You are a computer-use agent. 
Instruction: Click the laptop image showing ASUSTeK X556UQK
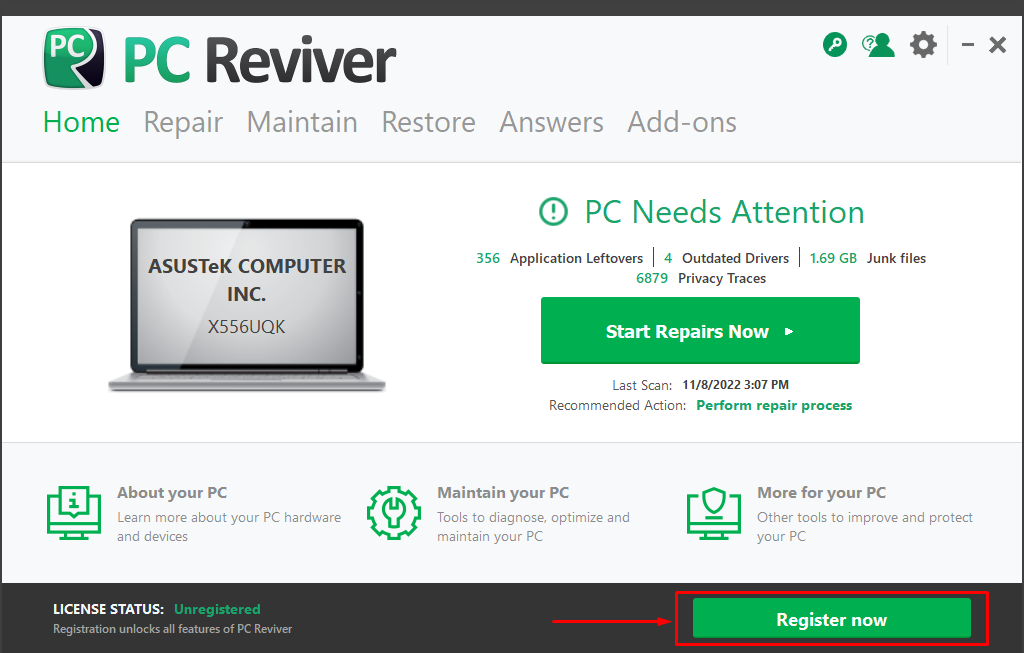tap(247, 305)
